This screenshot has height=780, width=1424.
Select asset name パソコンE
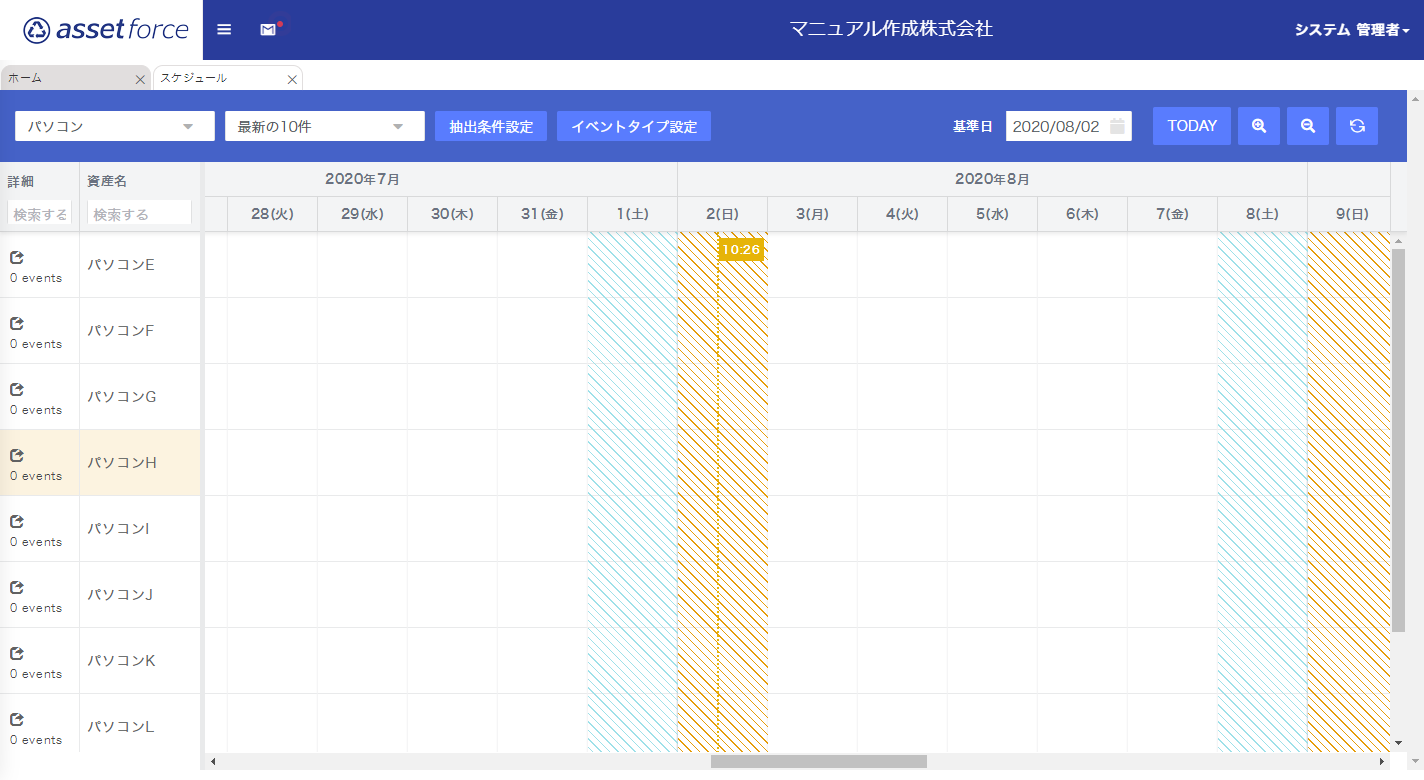[121, 265]
